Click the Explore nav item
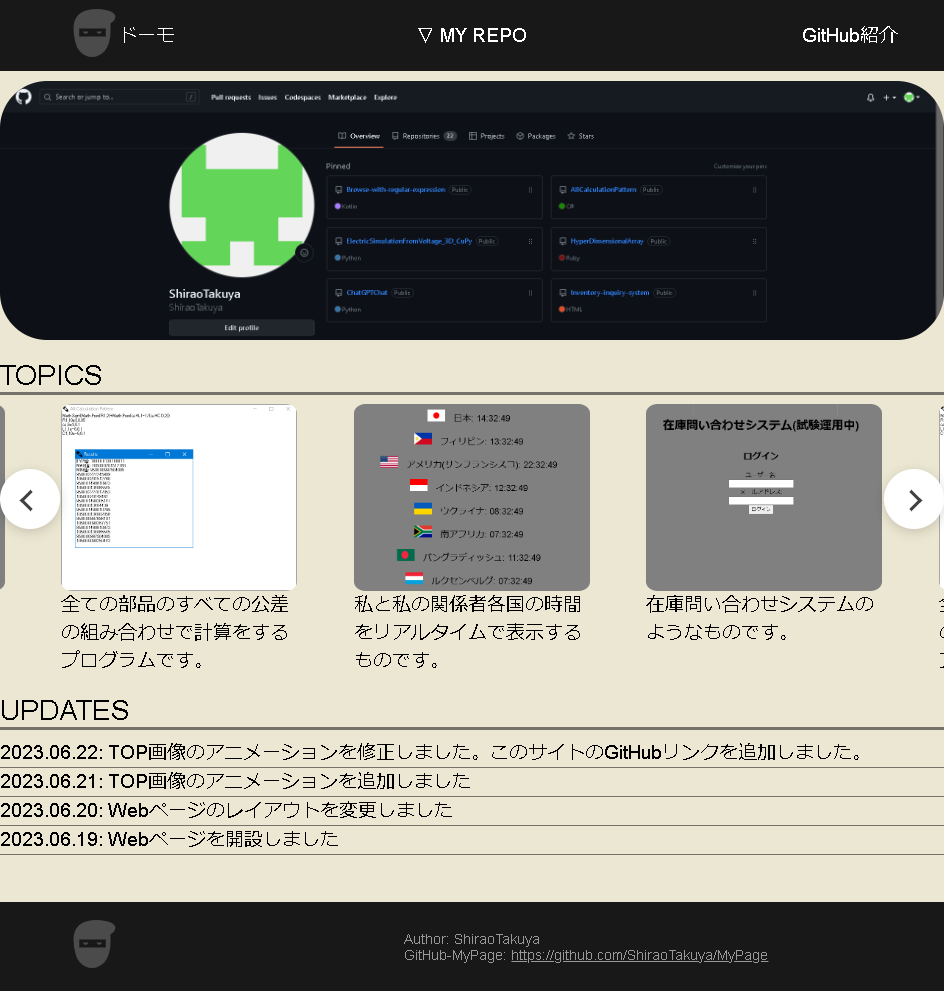Viewport: 944px width, 991px height. pyautogui.click(x=385, y=97)
